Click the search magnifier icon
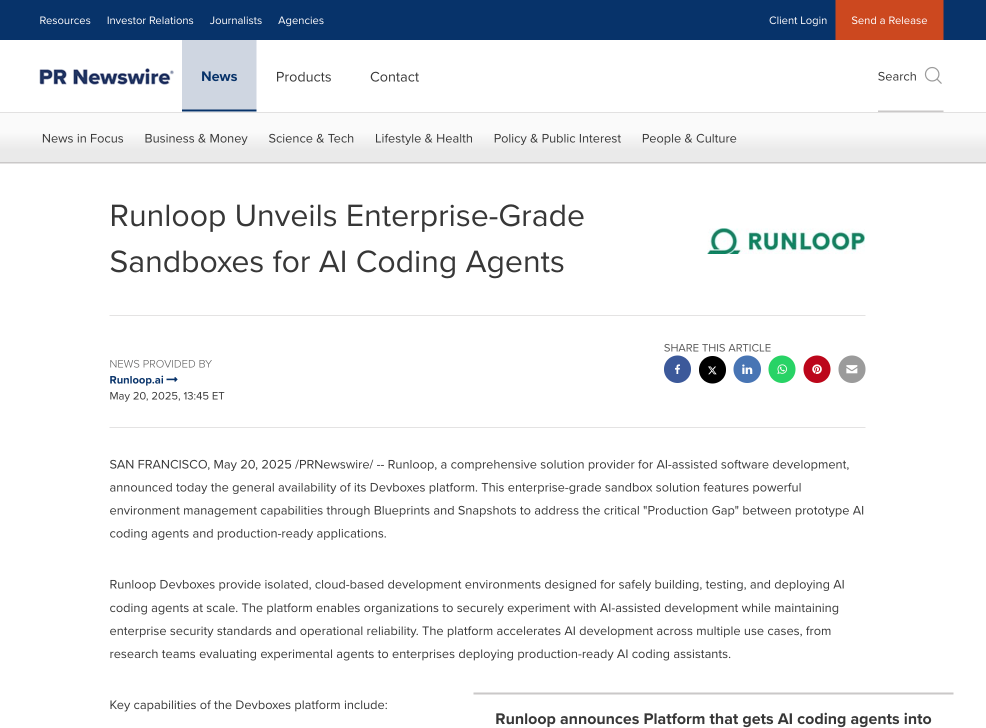The image size is (986, 728). [933, 75]
